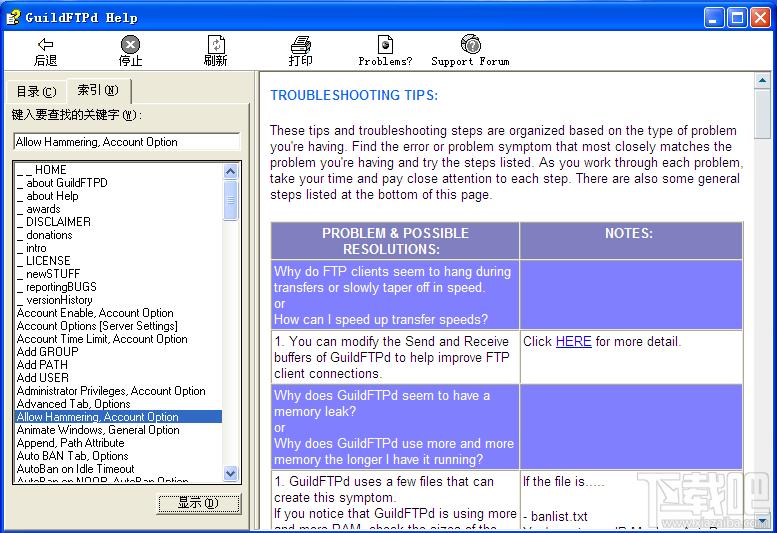Click the Print (打印) printer icon
This screenshot has height=533, width=777.
pyautogui.click(x=301, y=45)
